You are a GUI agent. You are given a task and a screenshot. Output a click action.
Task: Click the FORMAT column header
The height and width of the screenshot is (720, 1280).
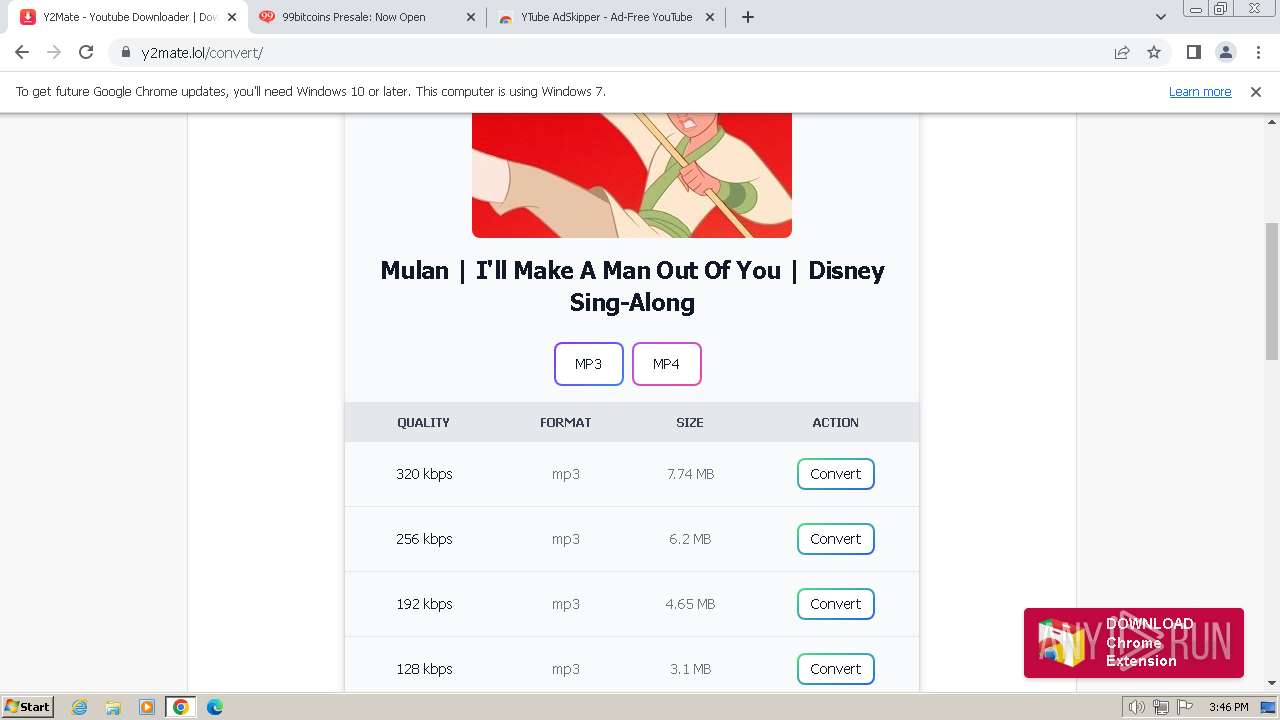point(566,422)
